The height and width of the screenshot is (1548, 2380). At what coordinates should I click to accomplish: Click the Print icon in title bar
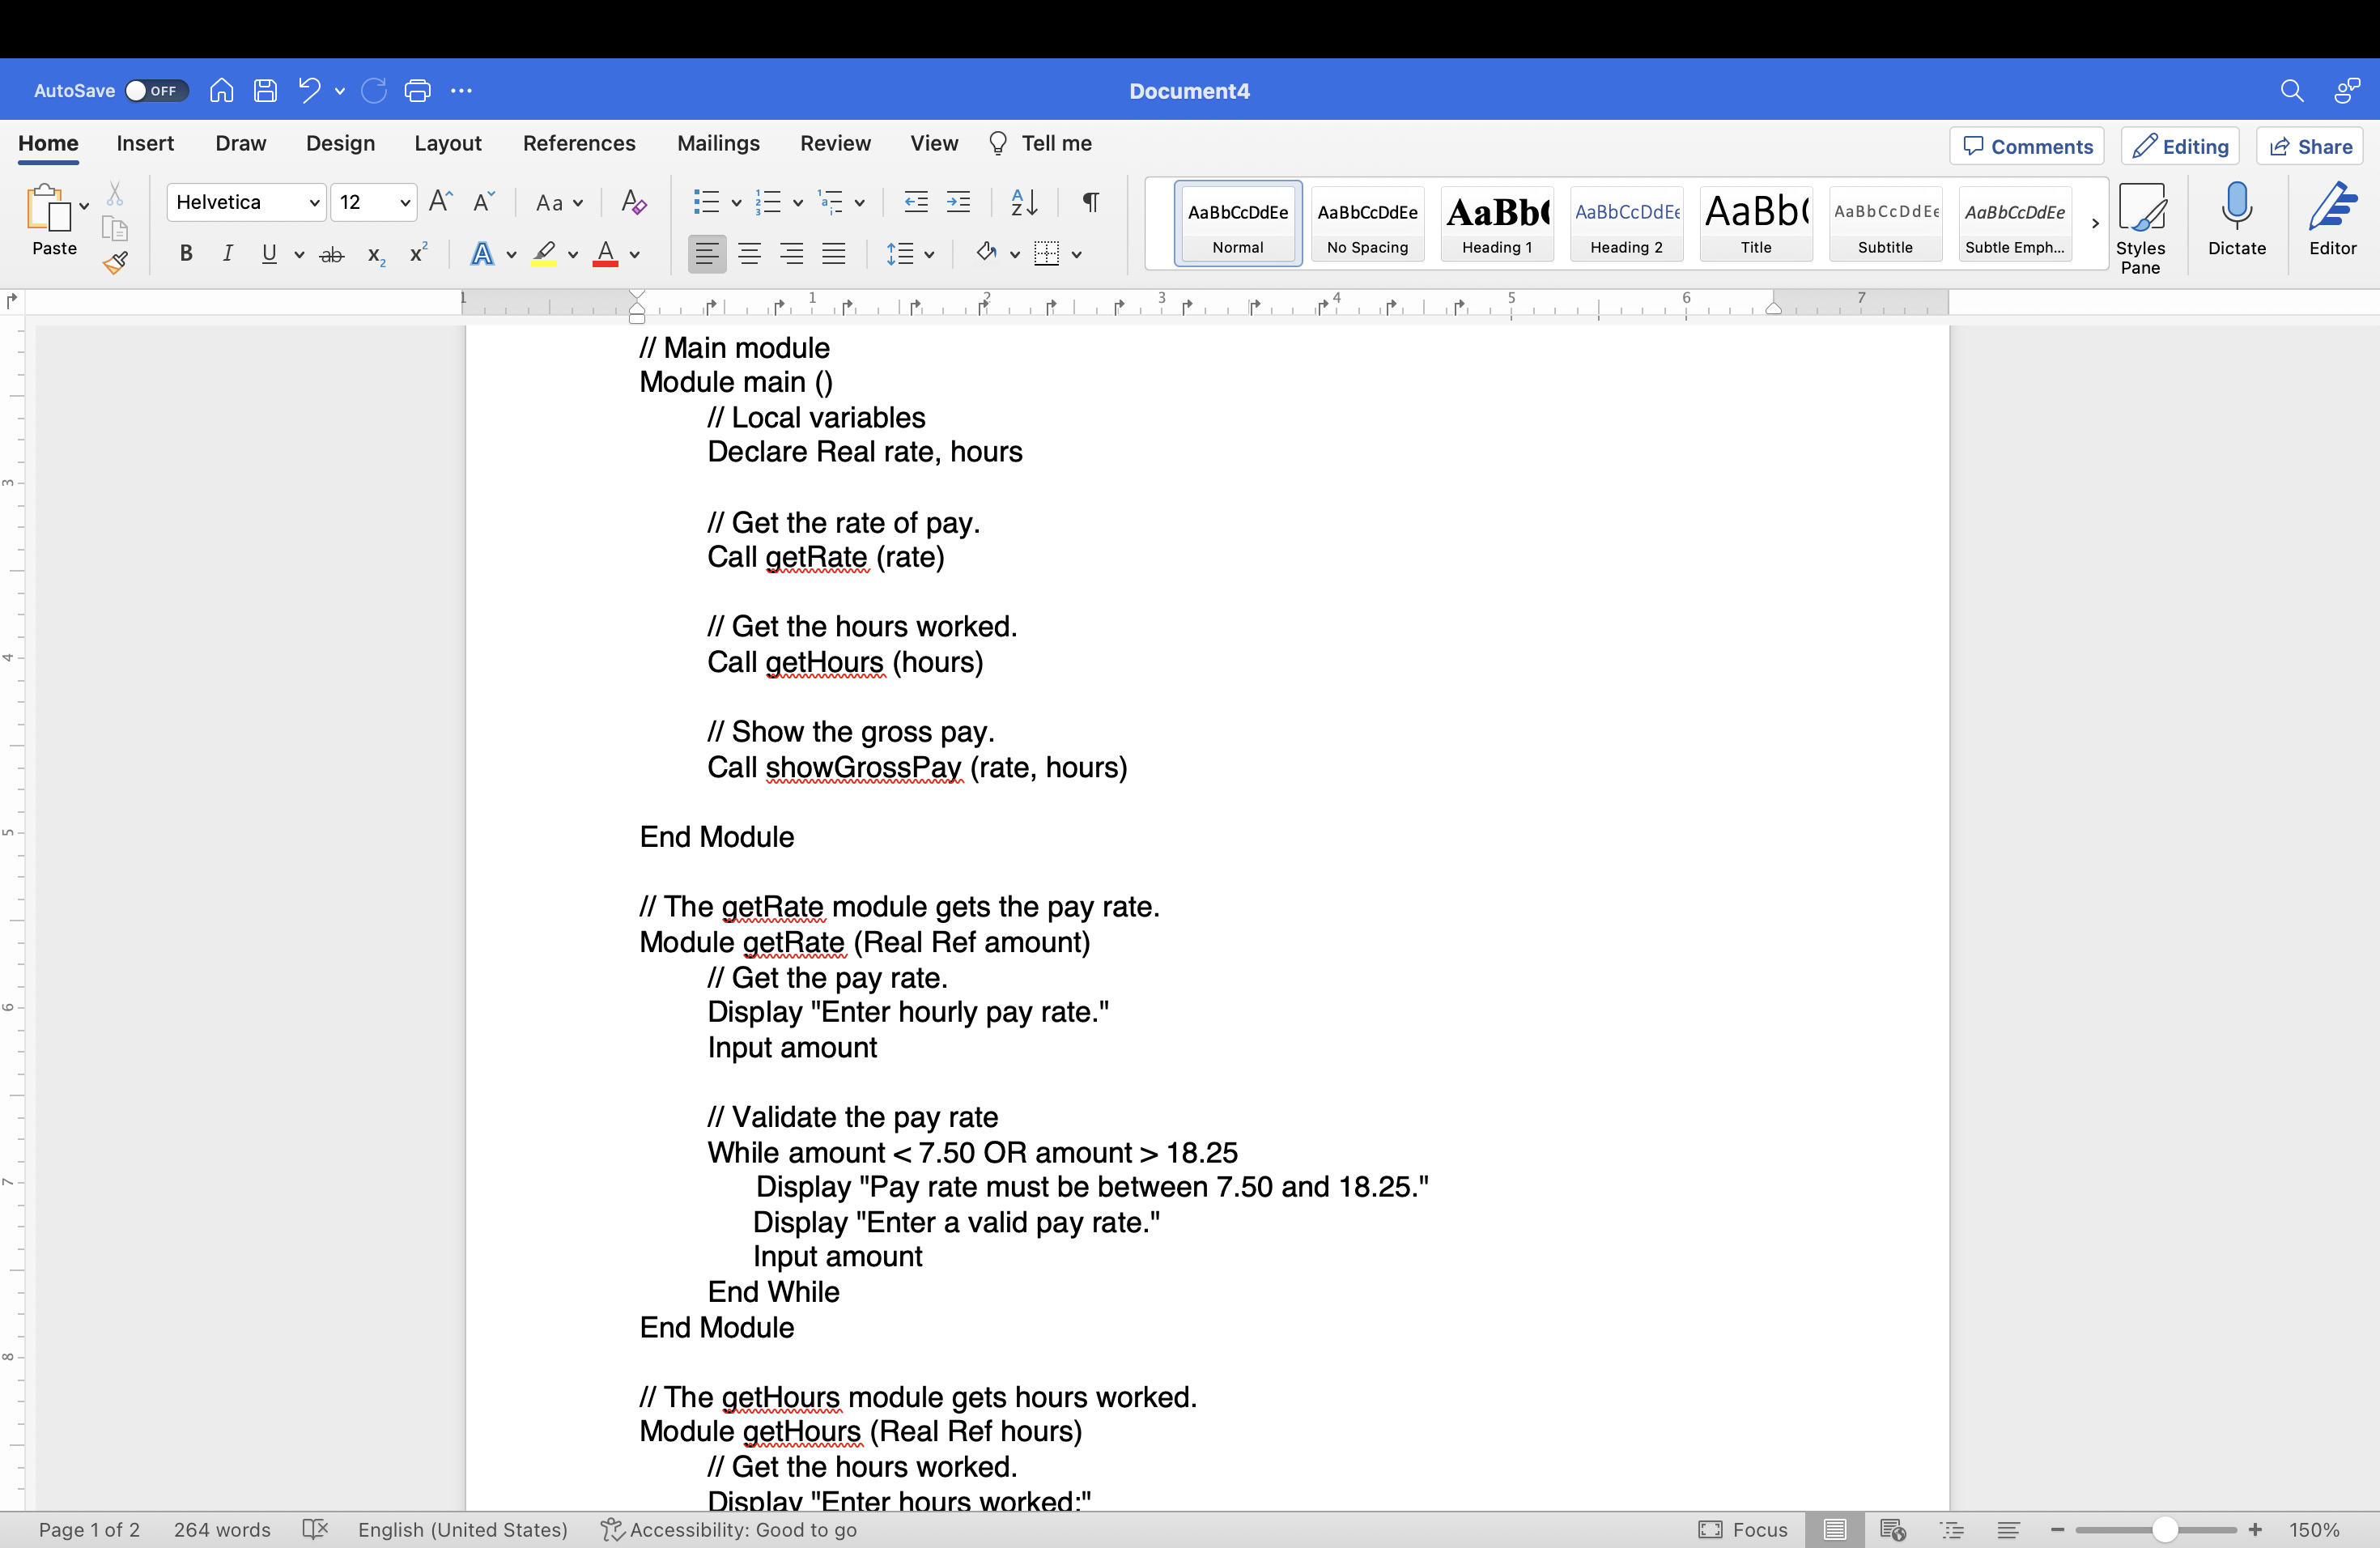(x=417, y=91)
